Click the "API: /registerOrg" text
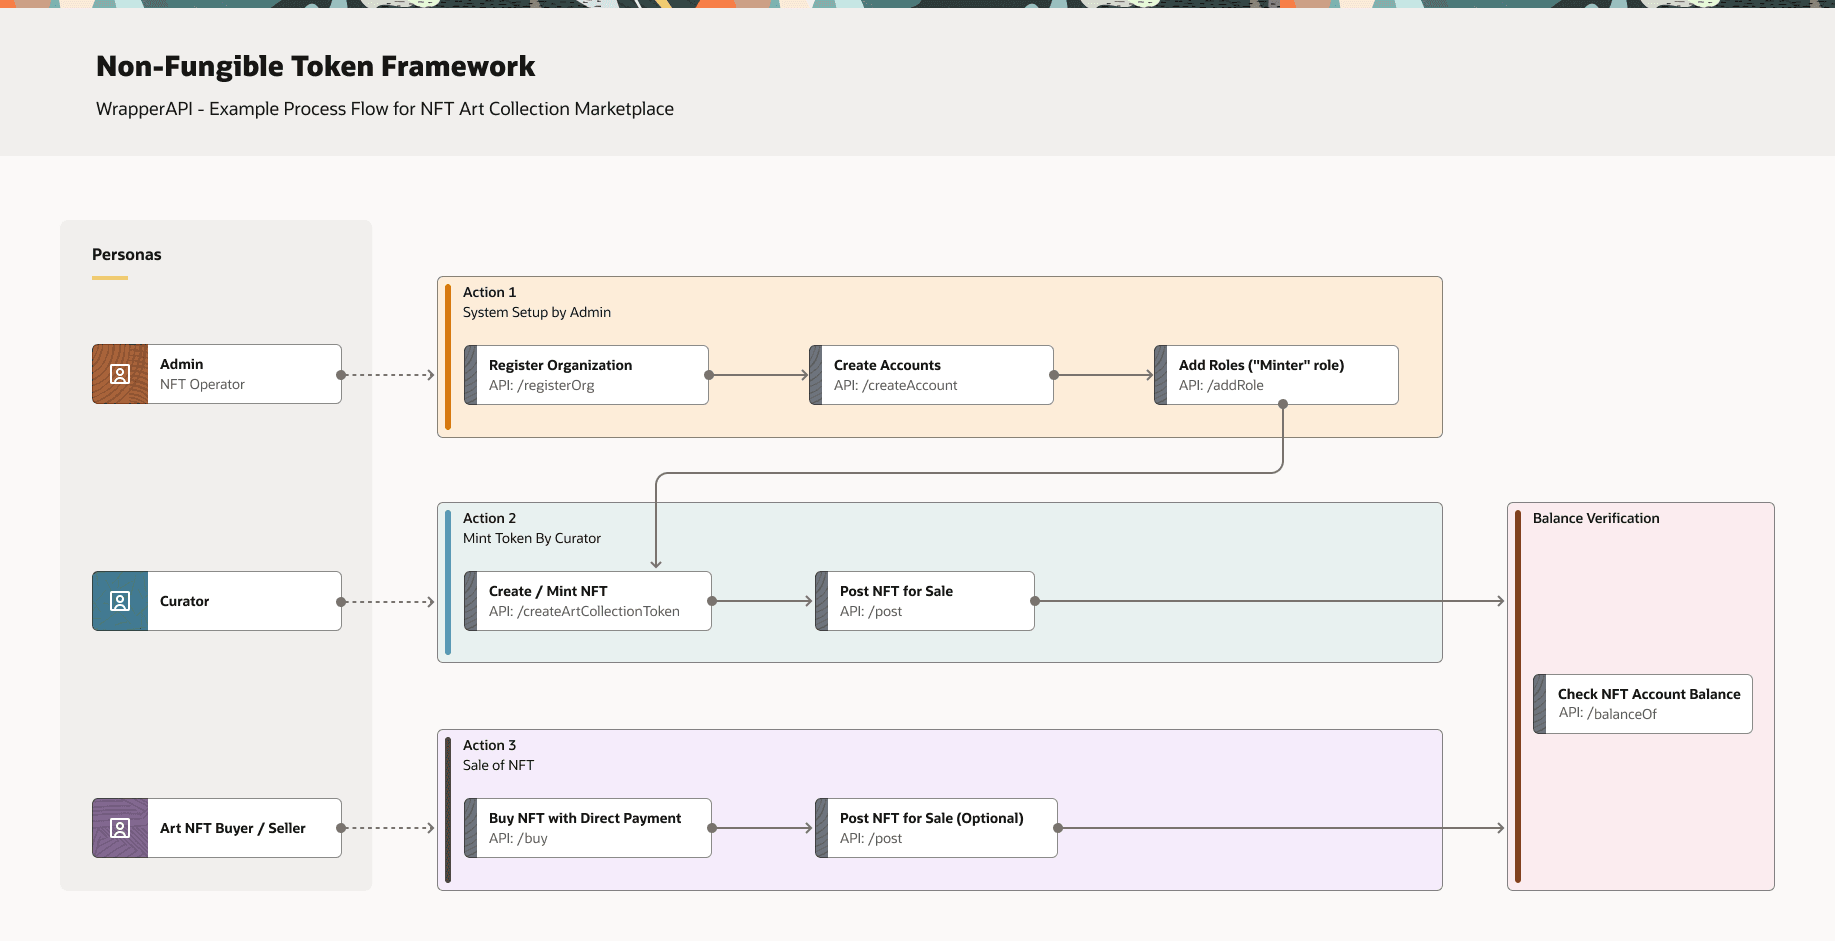Image resolution: width=1835 pixels, height=941 pixels. (x=542, y=385)
